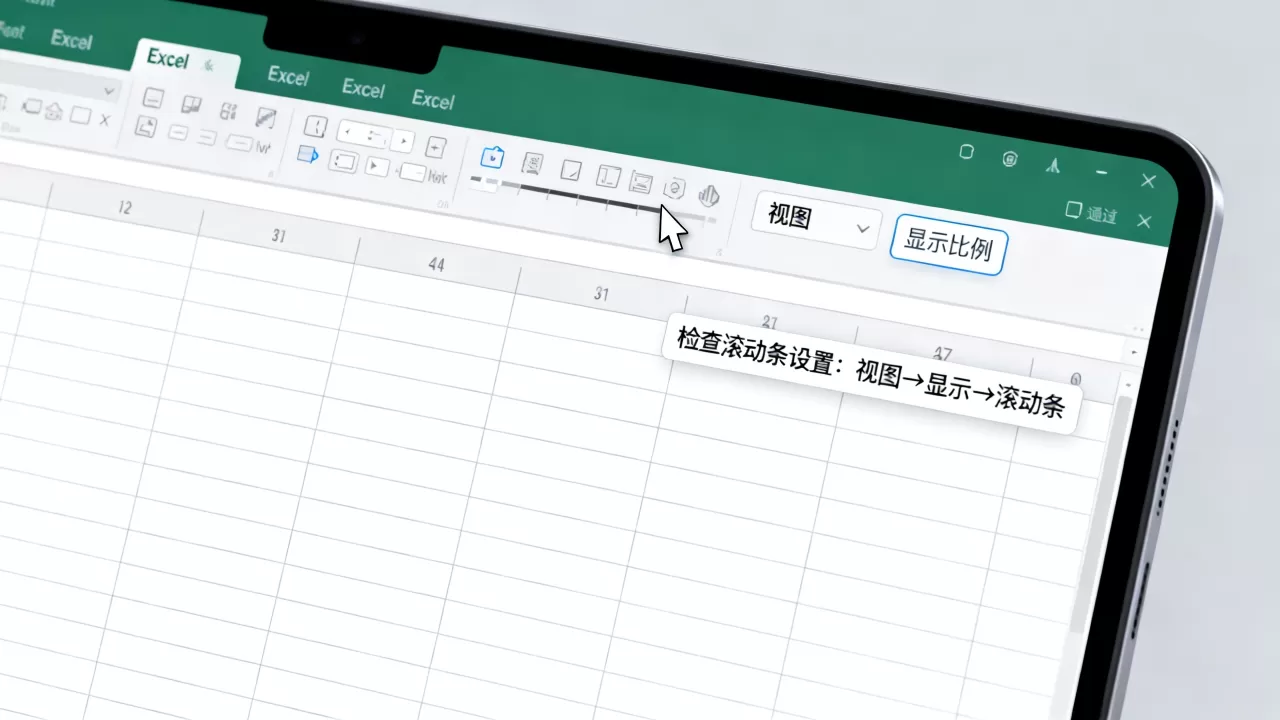Click the solid blue tag-shaped icon
The image size is (1280, 720).
click(308, 155)
